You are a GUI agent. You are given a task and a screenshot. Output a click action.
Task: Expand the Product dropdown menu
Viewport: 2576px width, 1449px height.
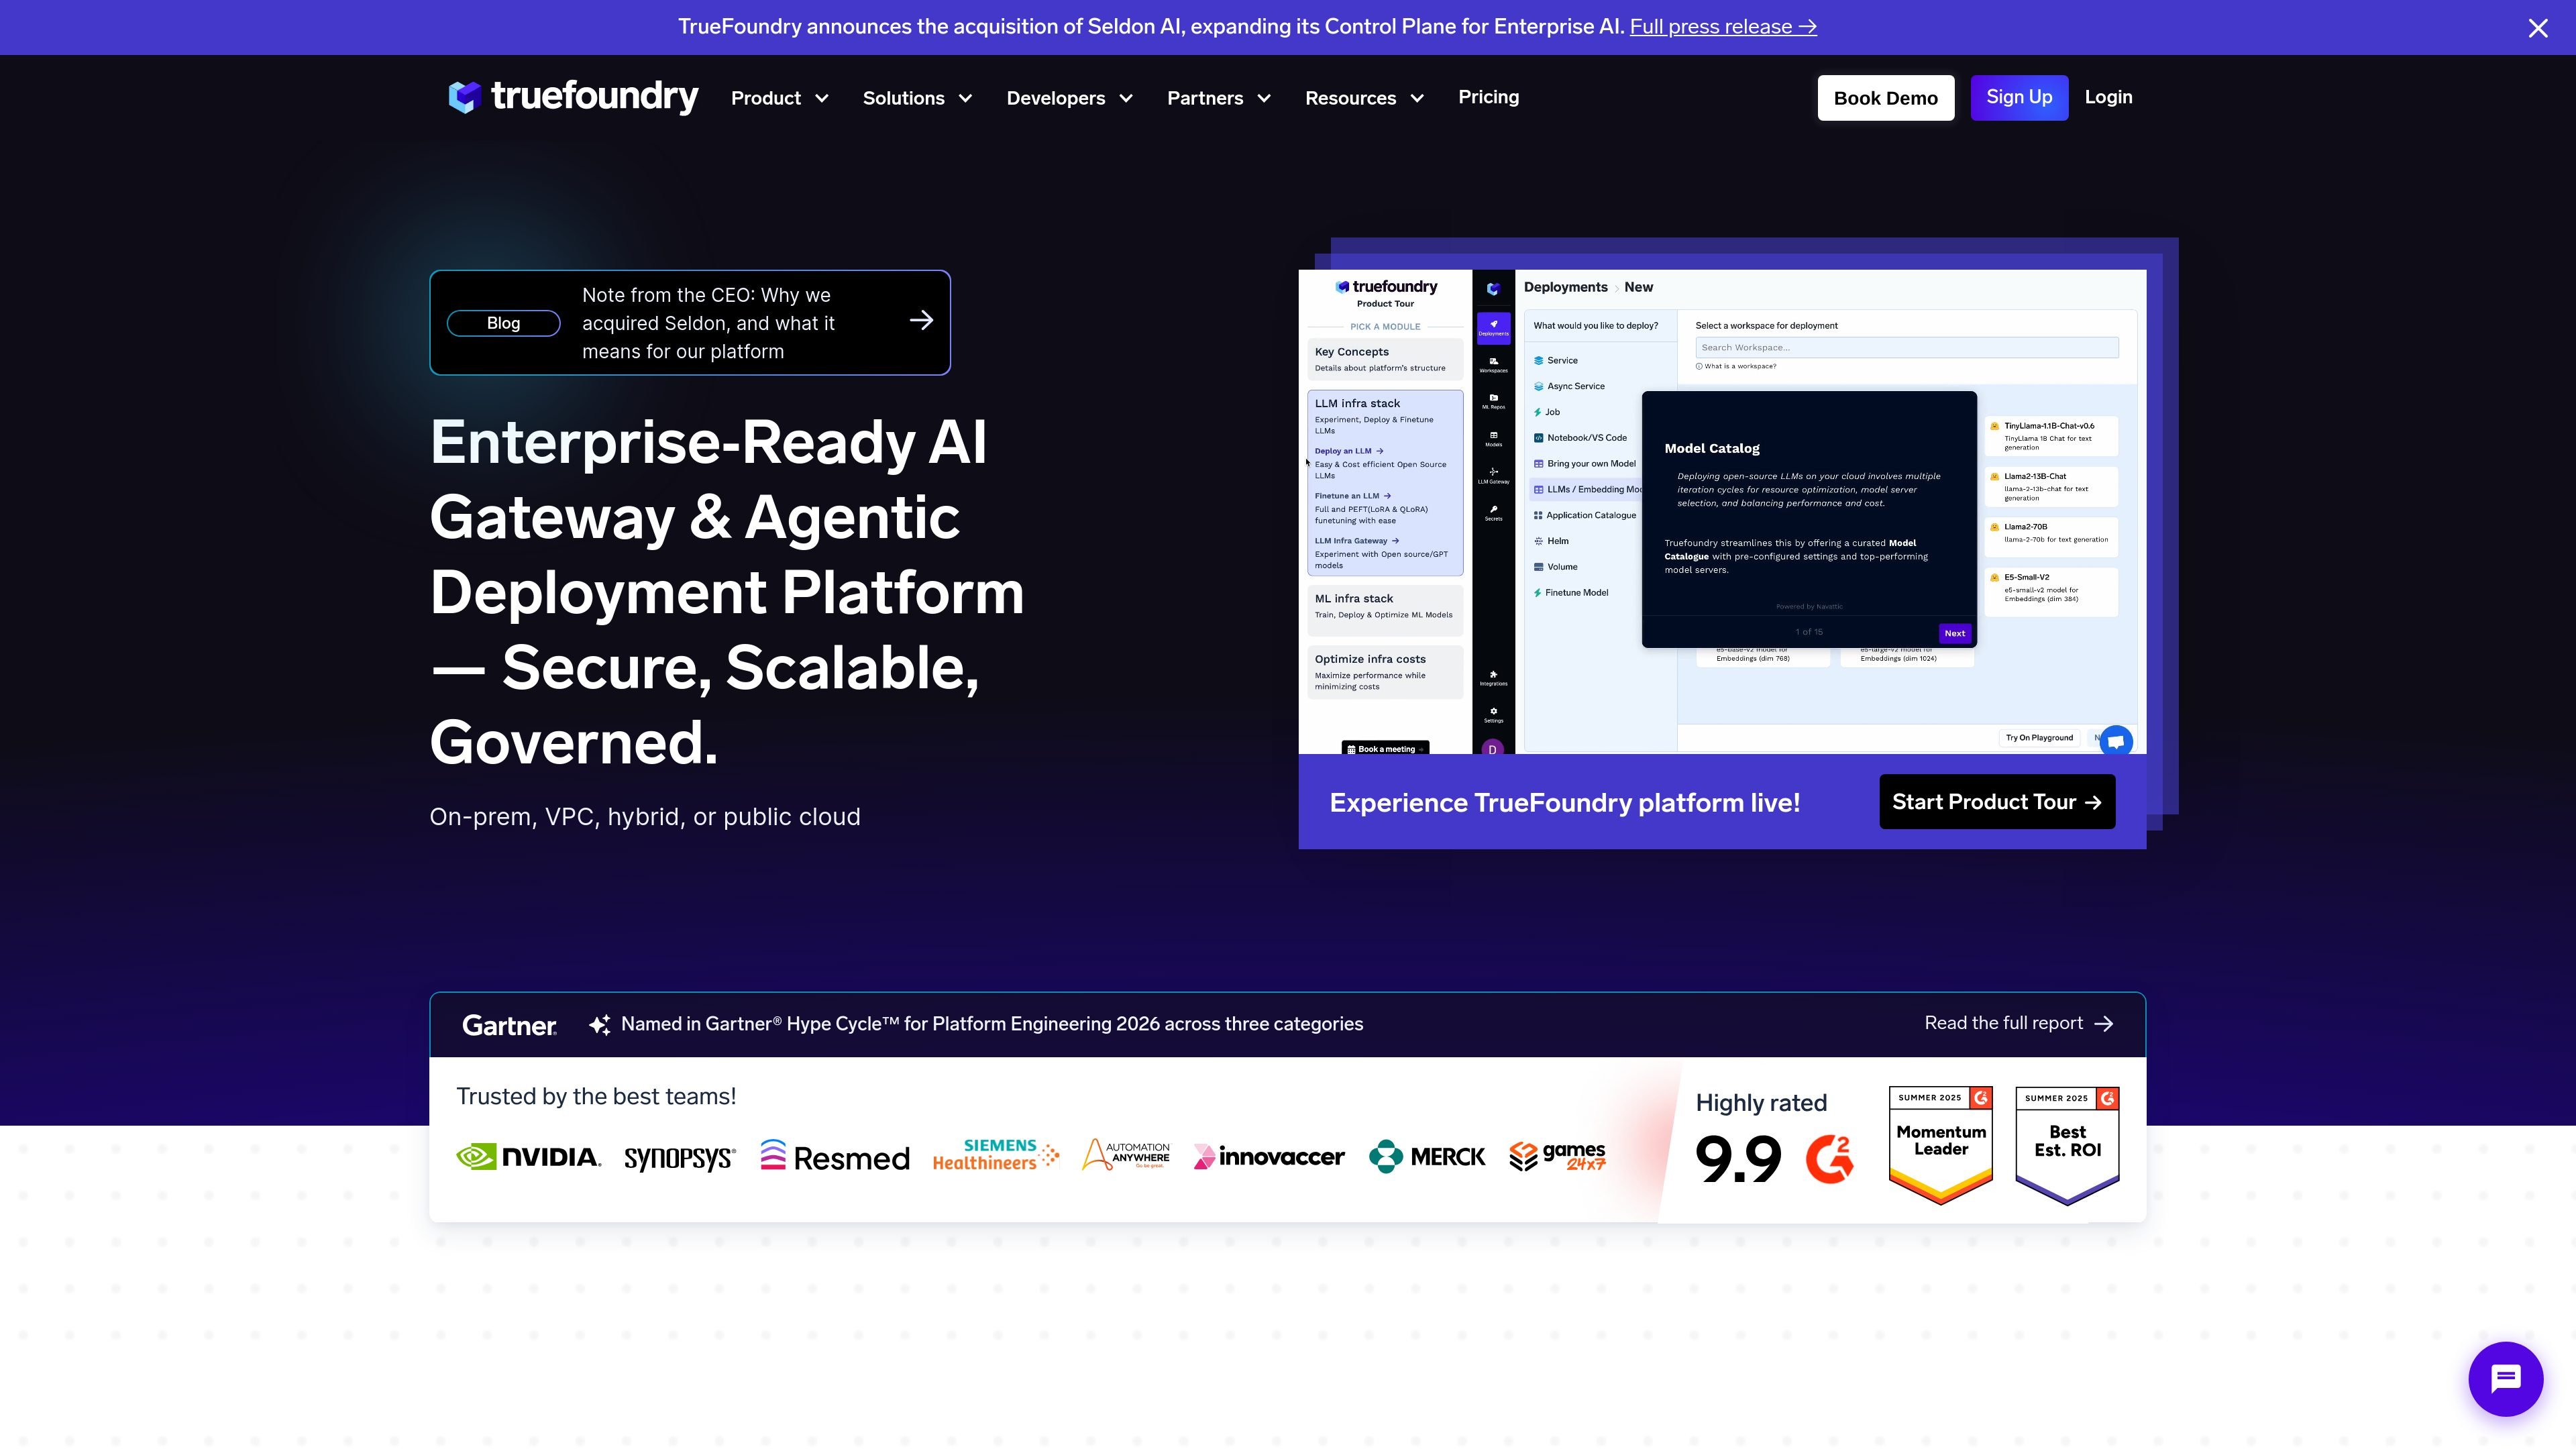780,98
